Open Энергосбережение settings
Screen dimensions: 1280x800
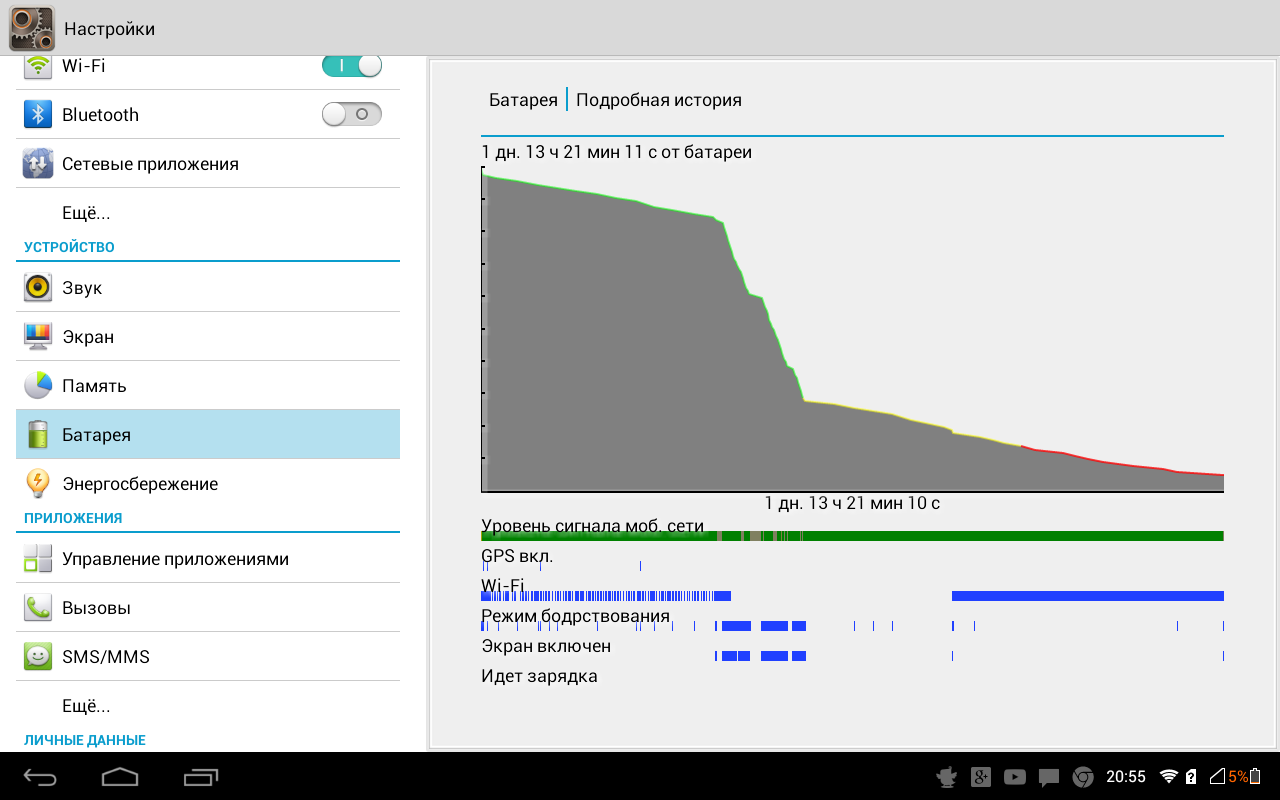click(208, 483)
